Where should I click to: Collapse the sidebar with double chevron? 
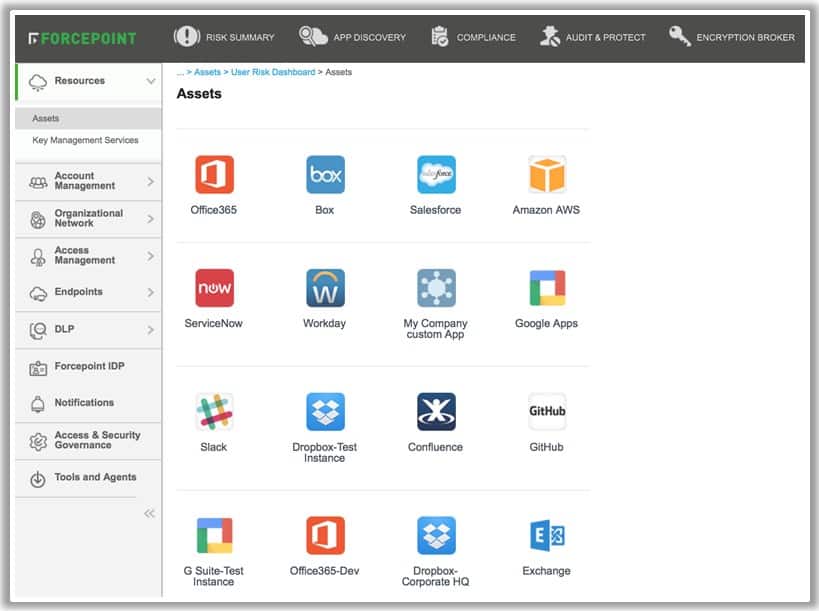tap(149, 513)
